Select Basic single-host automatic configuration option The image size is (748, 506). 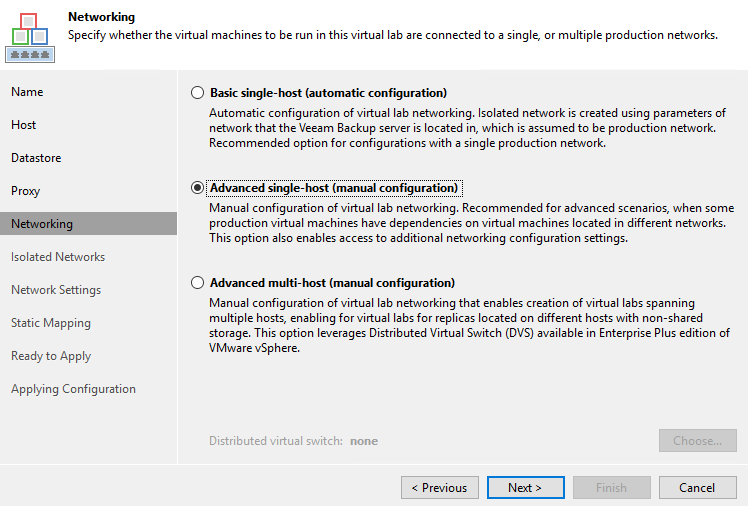(197, 93)
